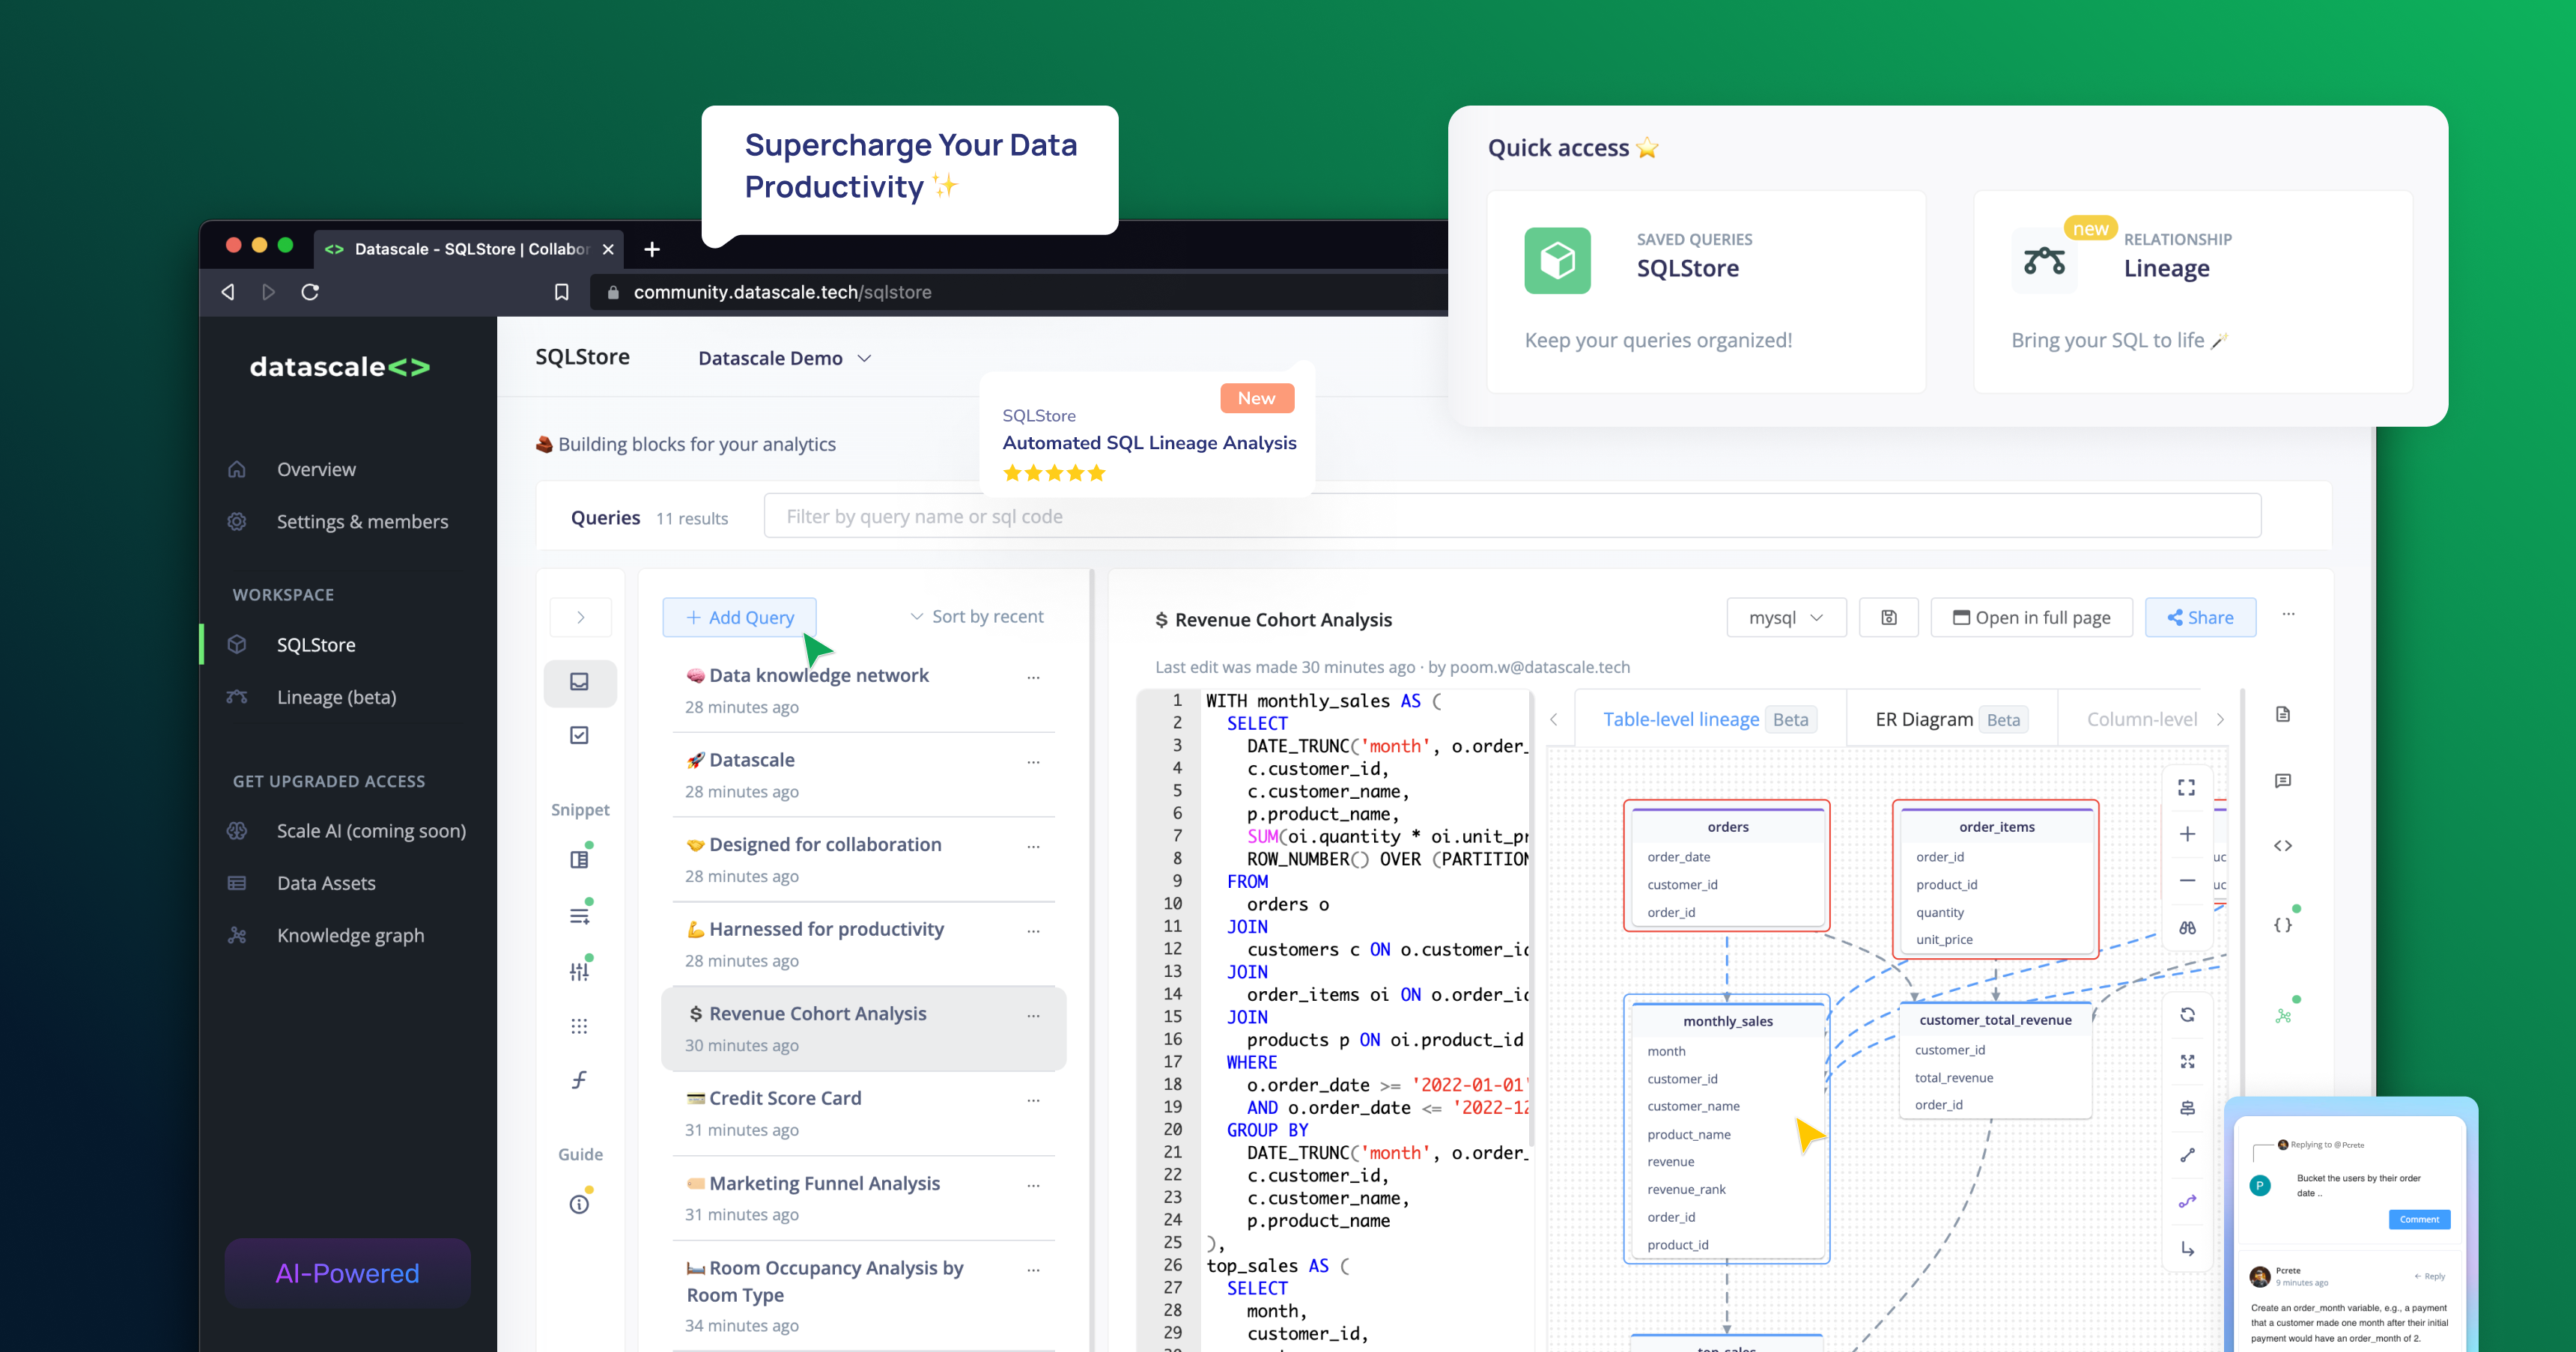Viewport: 2576px width, 1352px height.
Task: Click the dotted grid snippet icon
Action: (579, 1026)
